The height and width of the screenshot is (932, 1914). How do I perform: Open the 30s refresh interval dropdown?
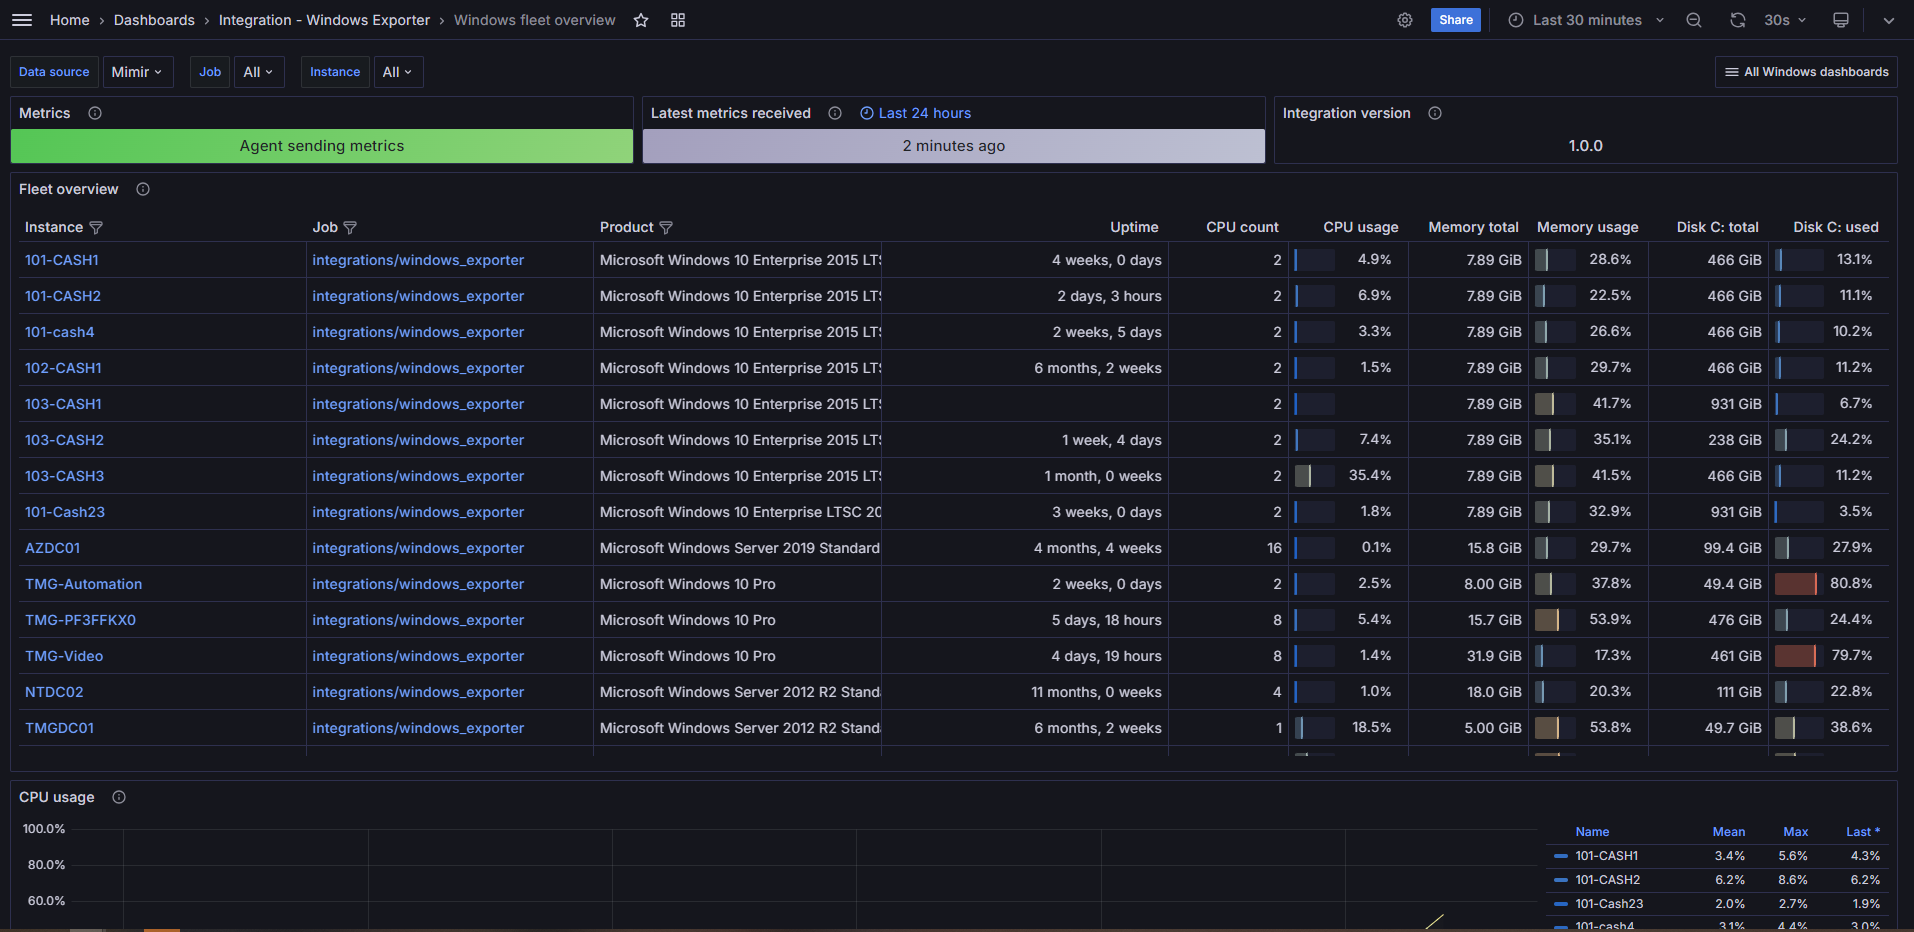[x=1785, y=20]
